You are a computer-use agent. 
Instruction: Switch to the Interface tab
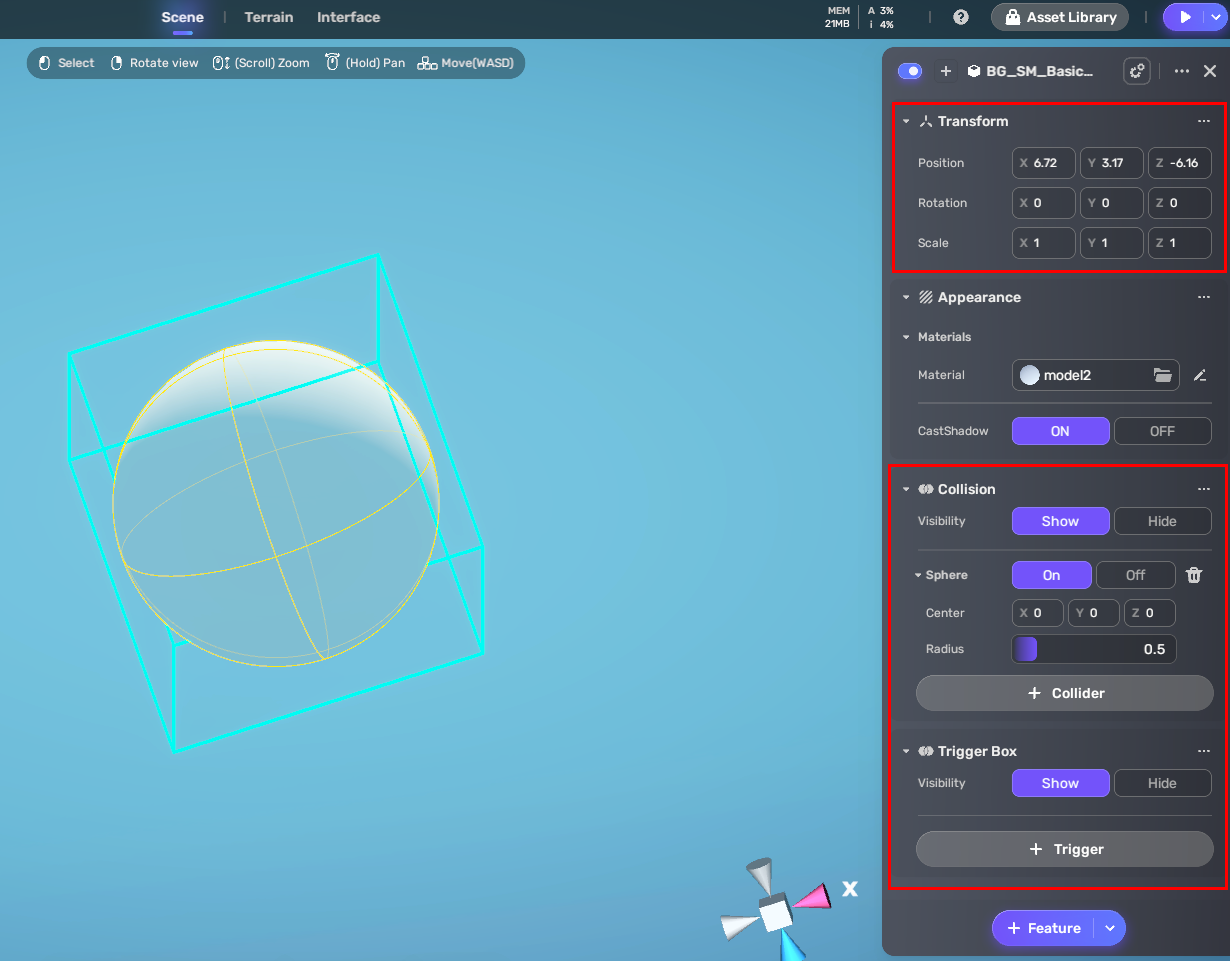[x=348, y=17]
